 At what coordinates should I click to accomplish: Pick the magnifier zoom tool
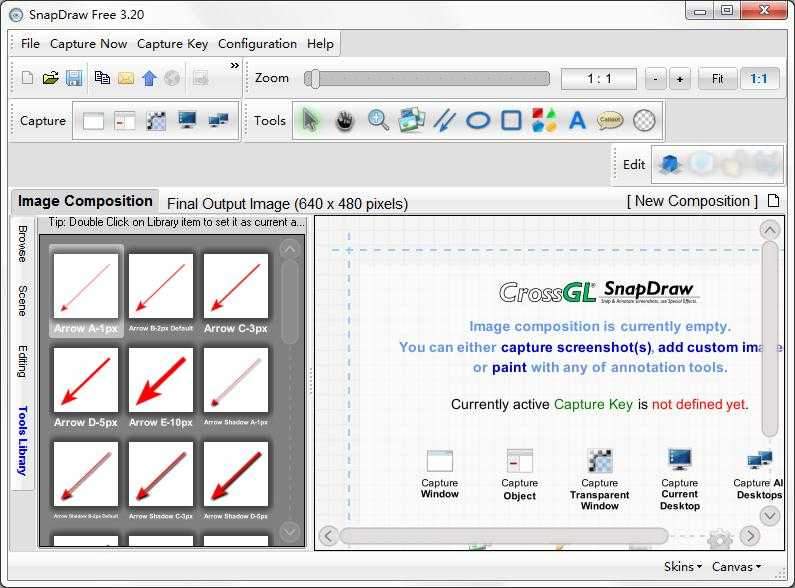(x=378, y=121)
